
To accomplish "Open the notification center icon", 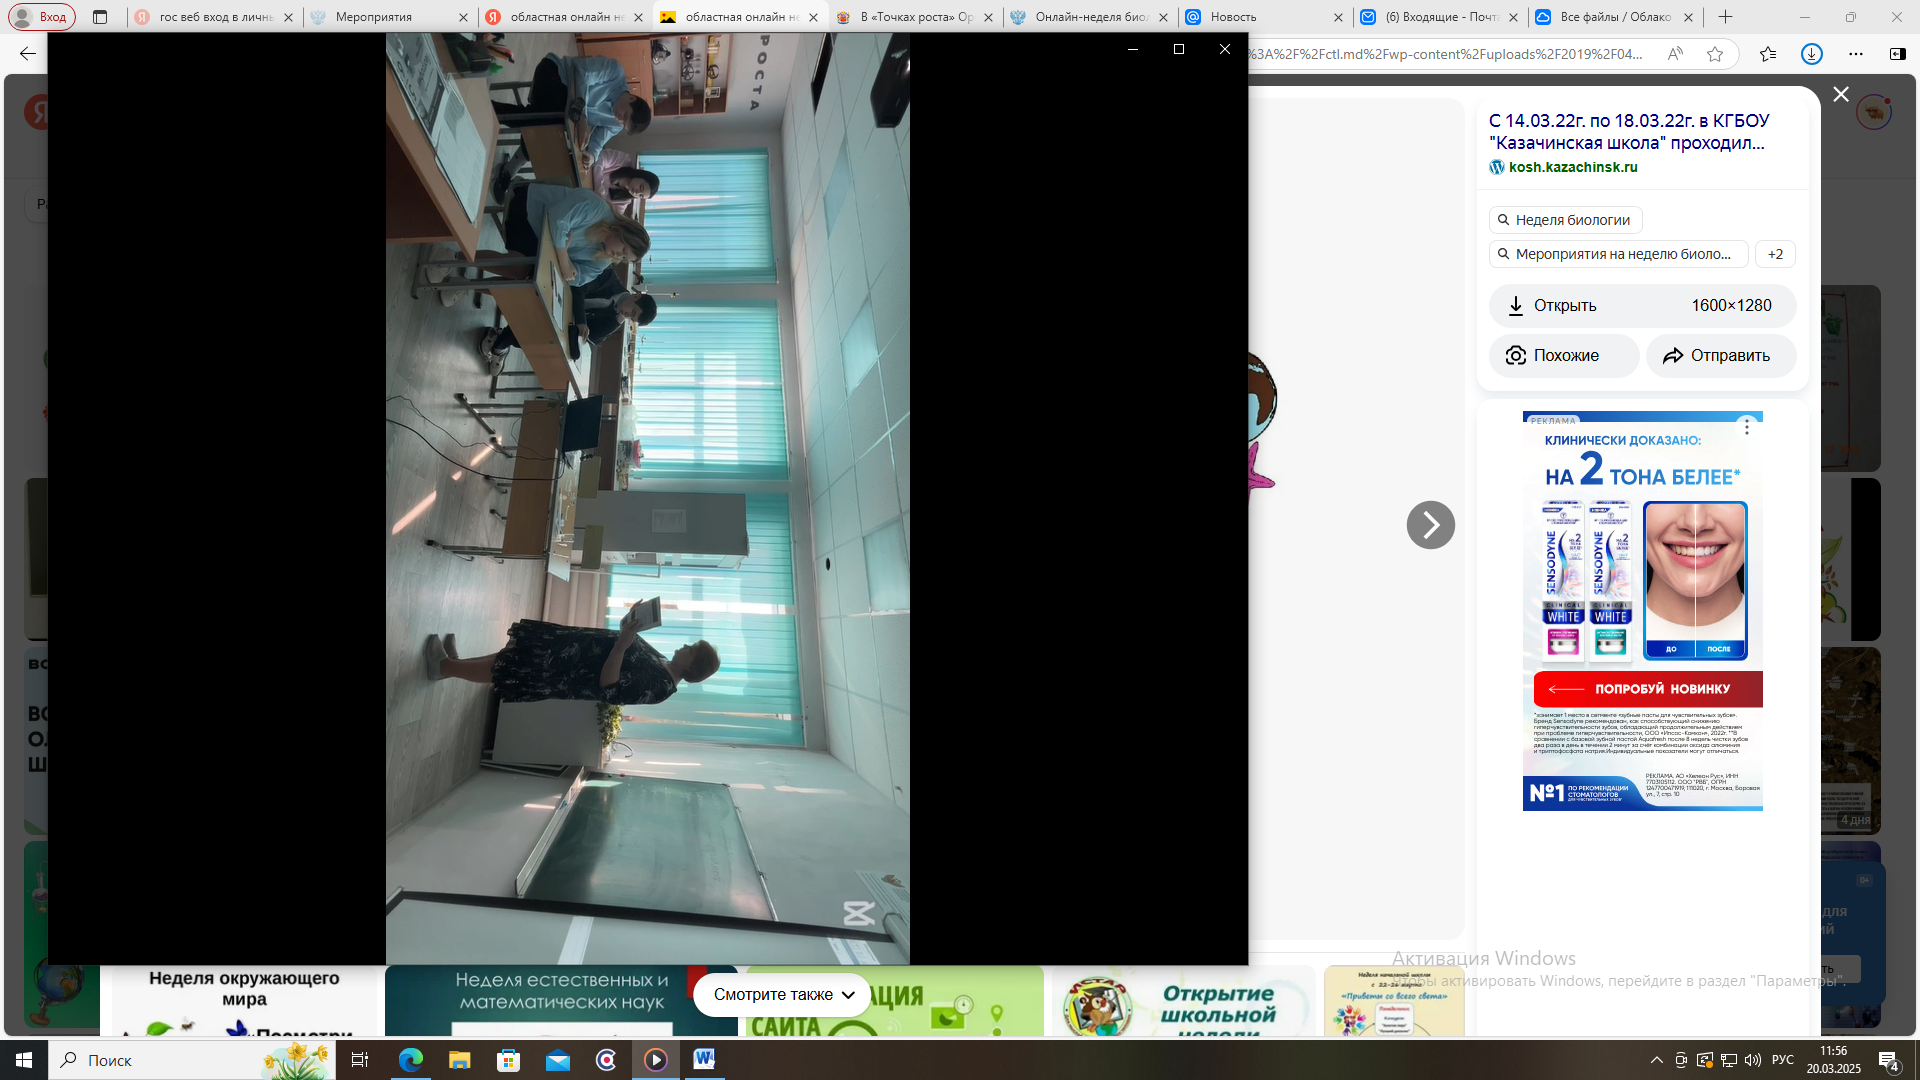I will [x=1889, y=1060].
